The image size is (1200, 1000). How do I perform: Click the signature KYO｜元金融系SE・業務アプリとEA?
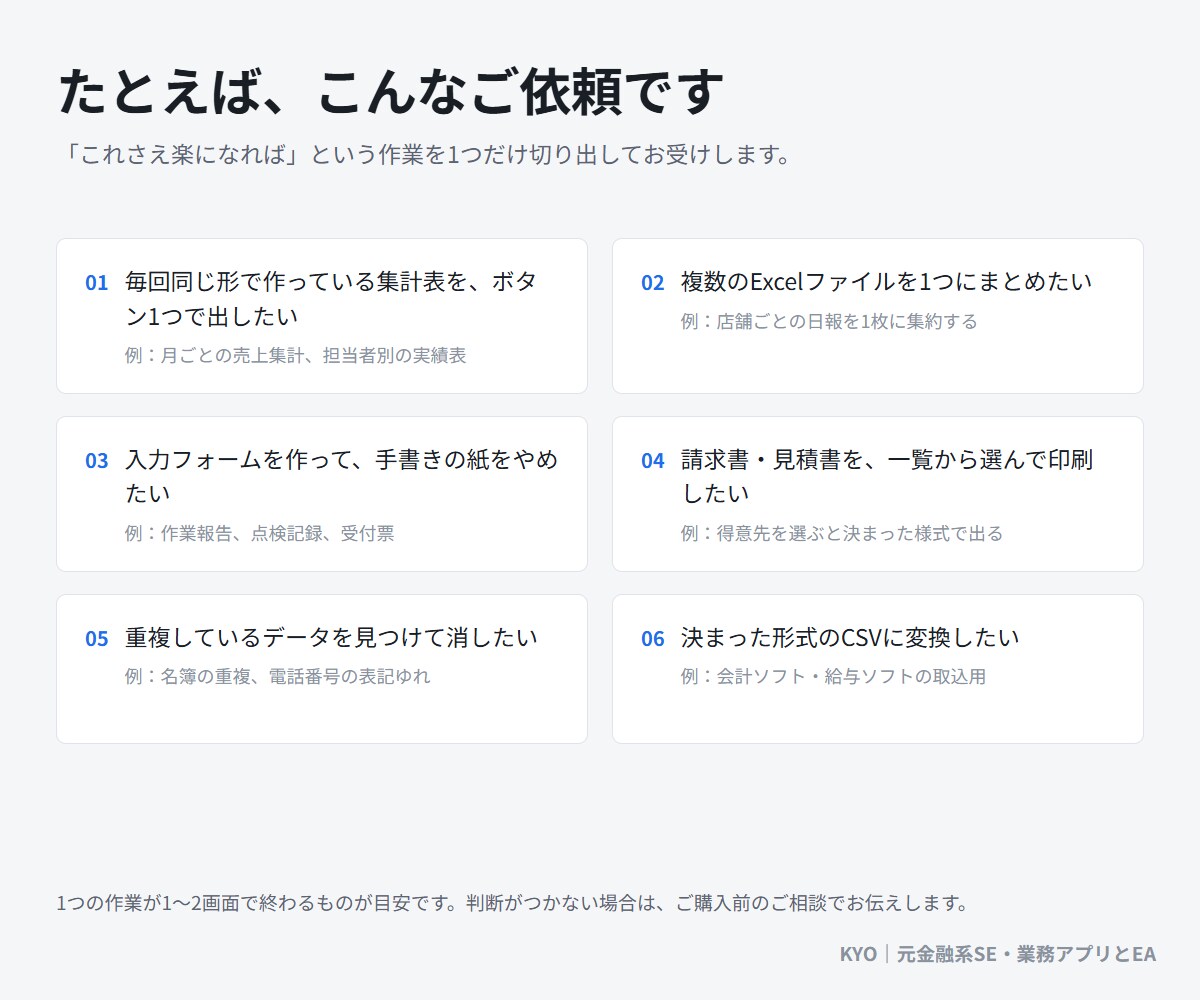coord(998,954)
